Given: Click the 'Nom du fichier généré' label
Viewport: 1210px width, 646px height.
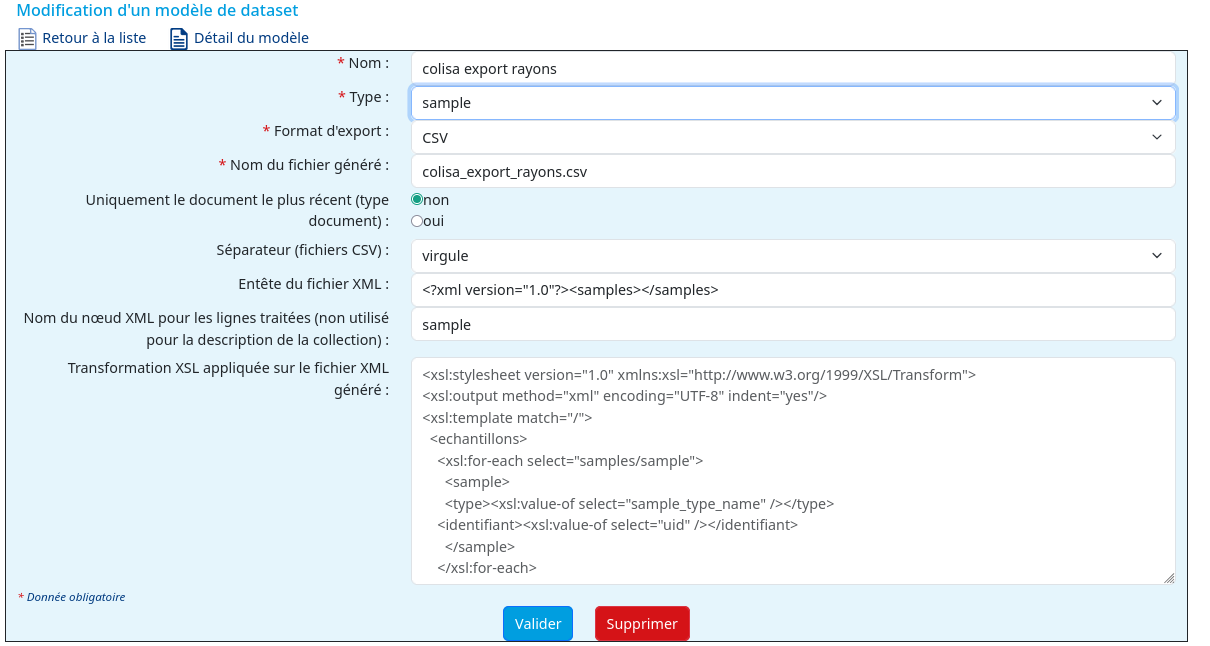Looking at the screenshot, I should coord(304,165).
